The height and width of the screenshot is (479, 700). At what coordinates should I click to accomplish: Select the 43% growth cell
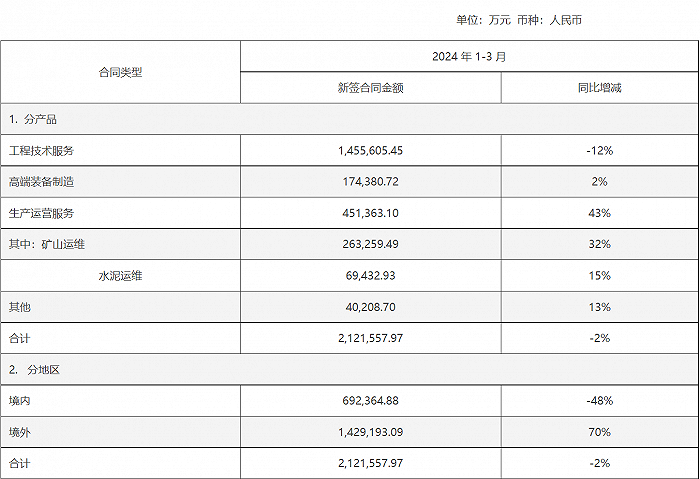(x=599, y=213)
